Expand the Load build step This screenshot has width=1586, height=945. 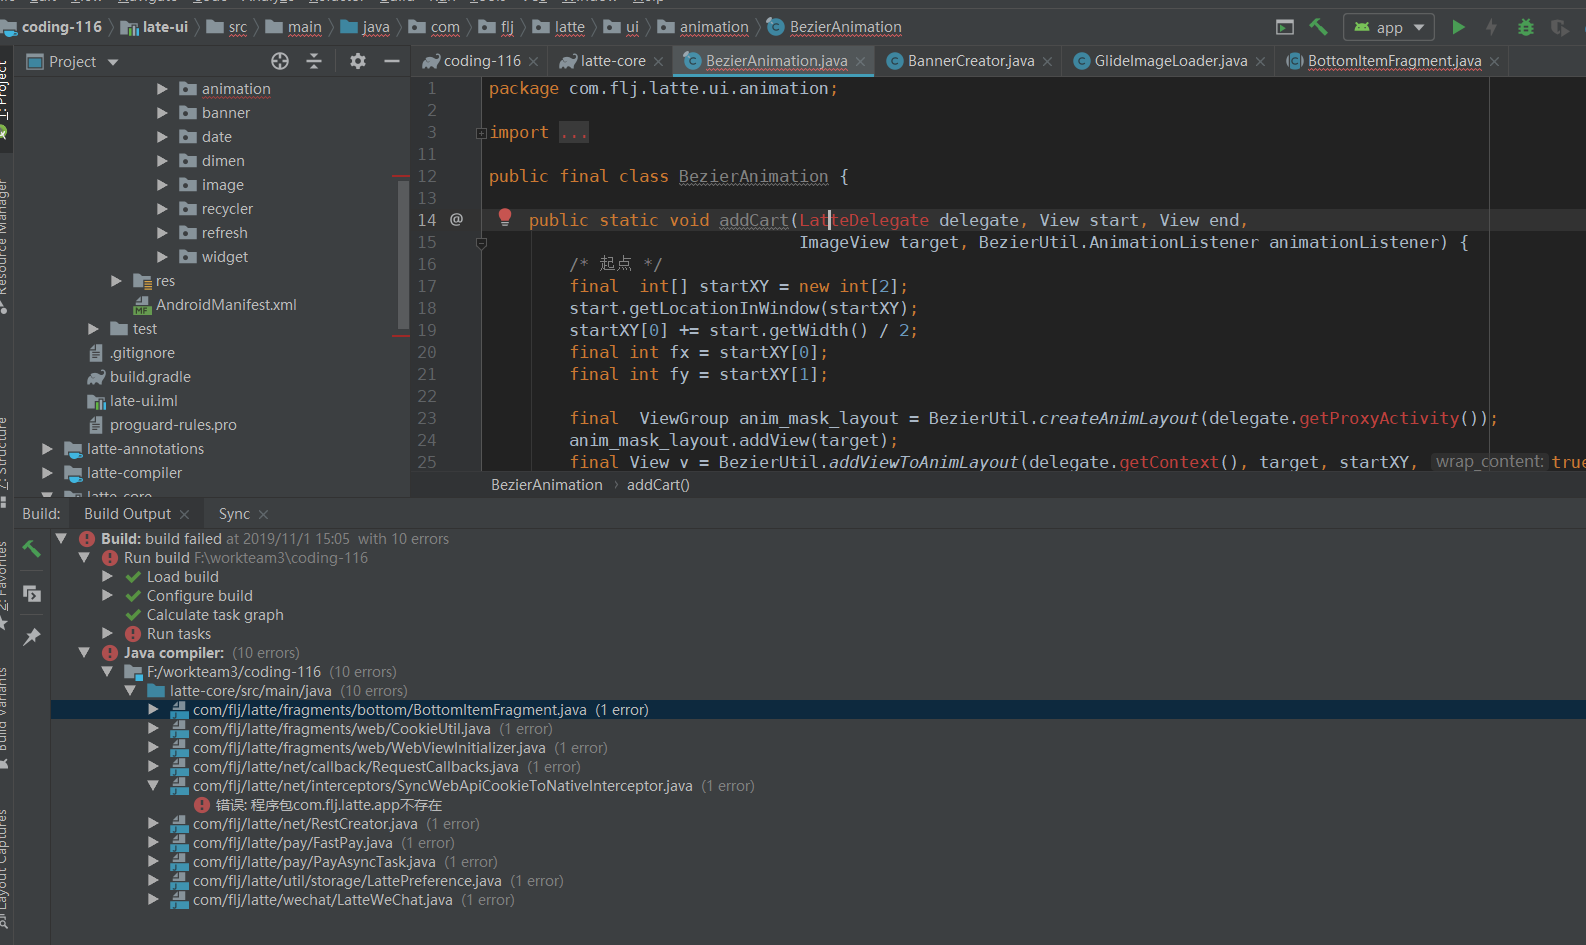(107, 577)
